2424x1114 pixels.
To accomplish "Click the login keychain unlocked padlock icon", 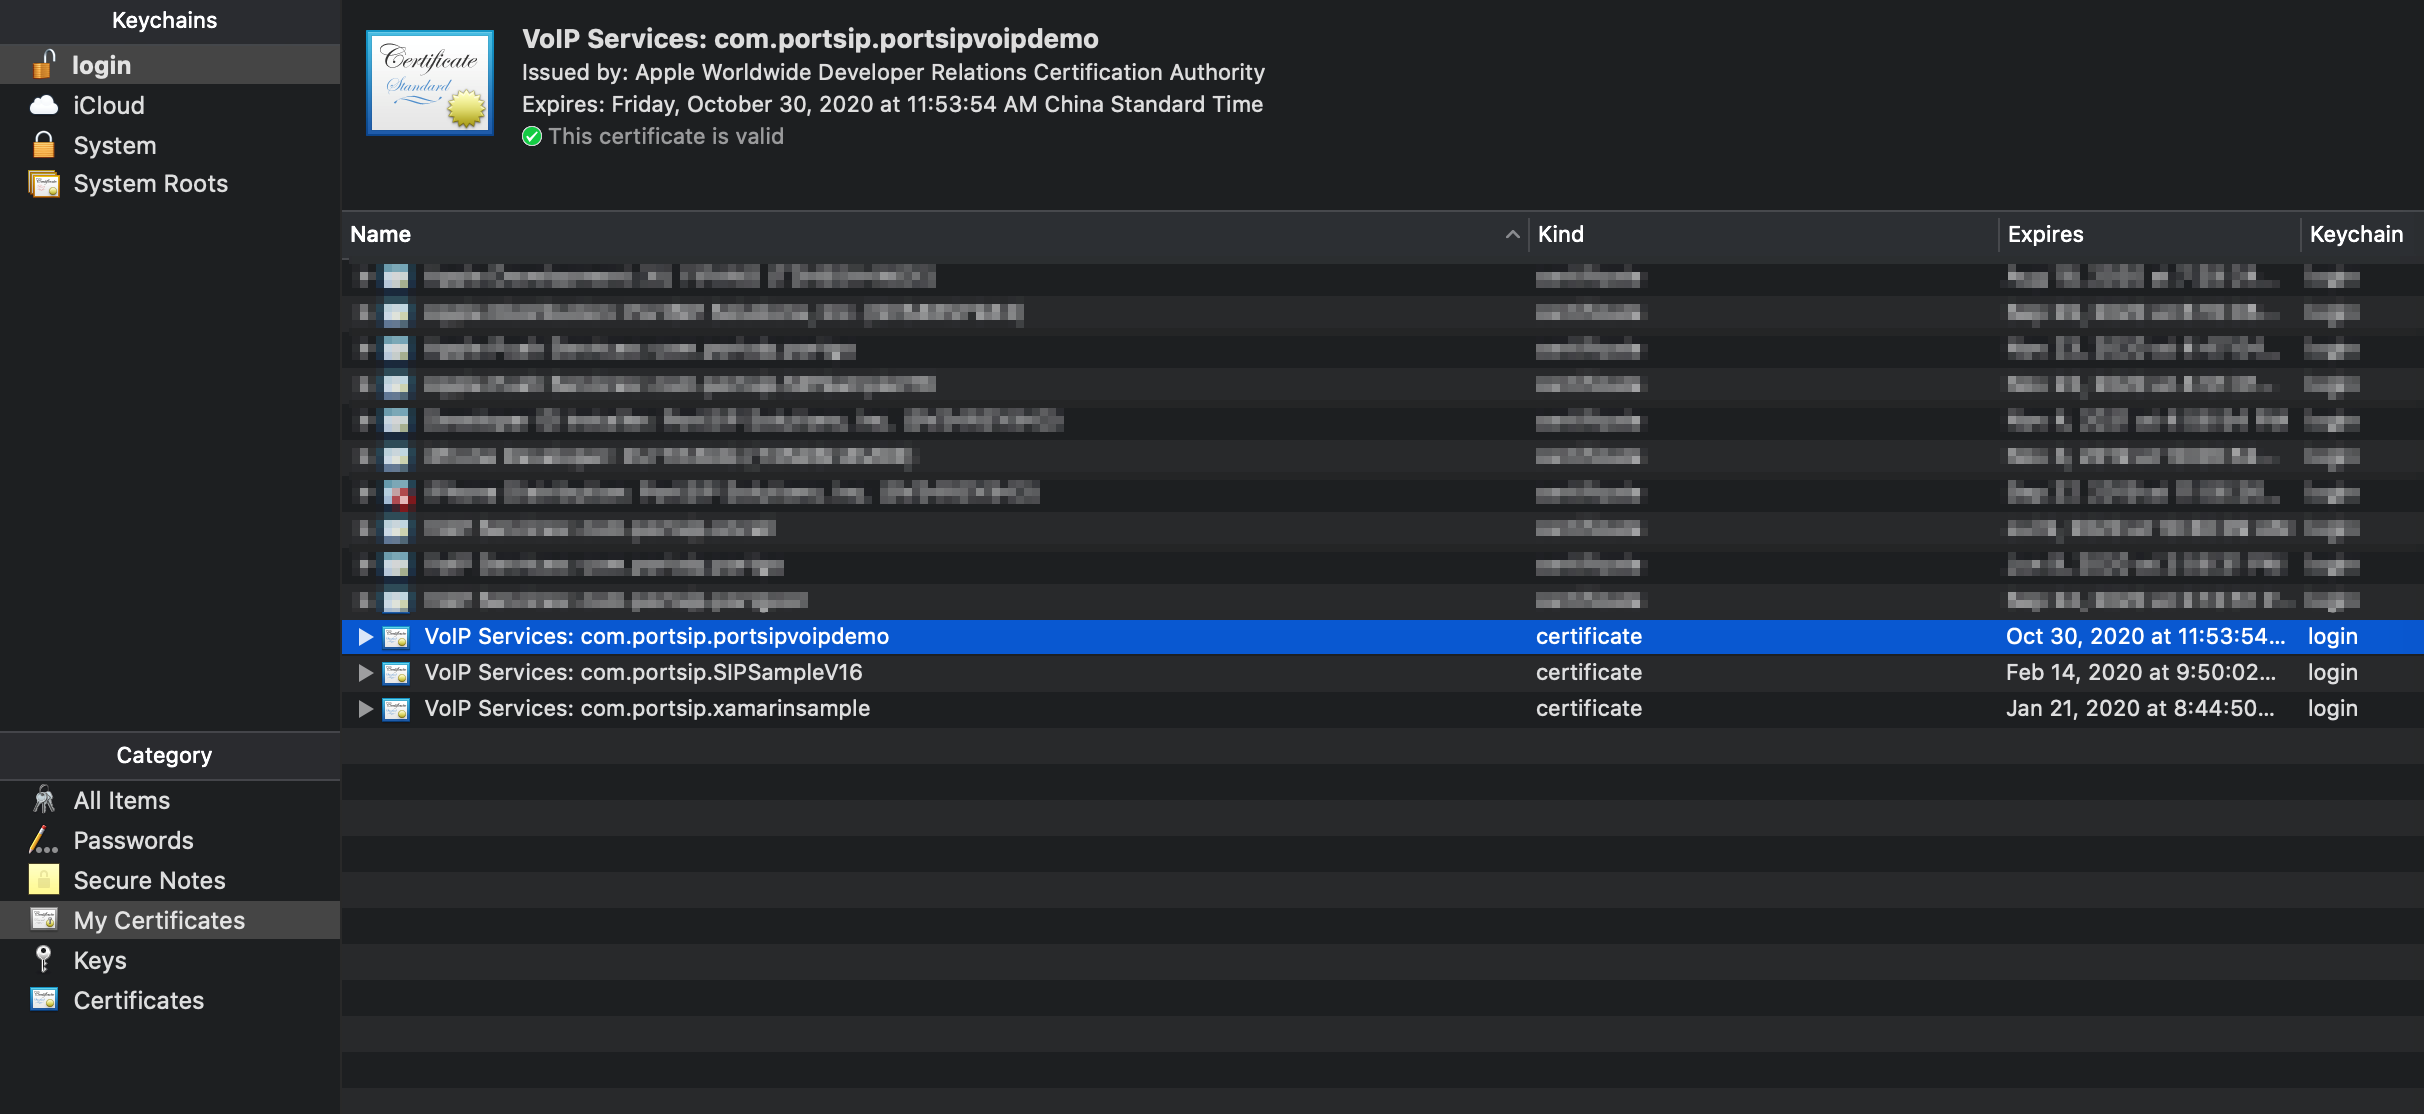I will click(43, 64).
